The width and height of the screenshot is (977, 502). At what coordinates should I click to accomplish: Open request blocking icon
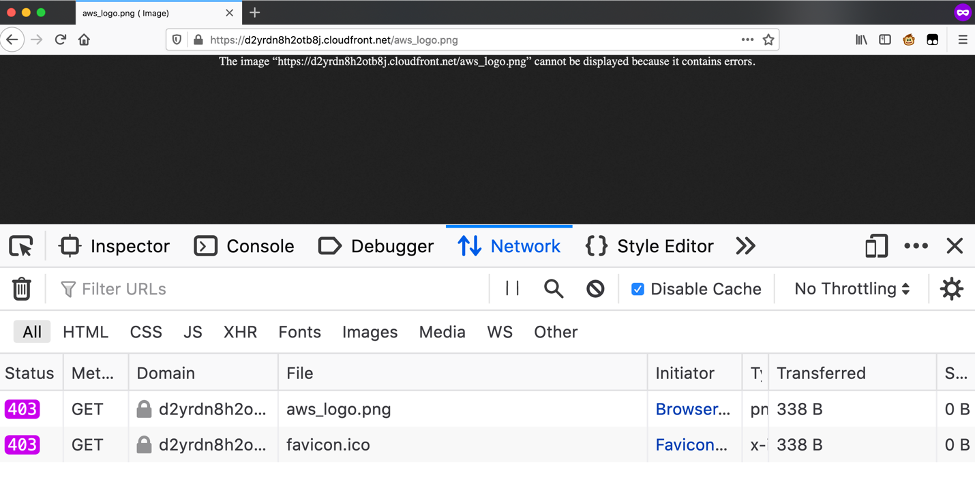click(x=595, y=289)
